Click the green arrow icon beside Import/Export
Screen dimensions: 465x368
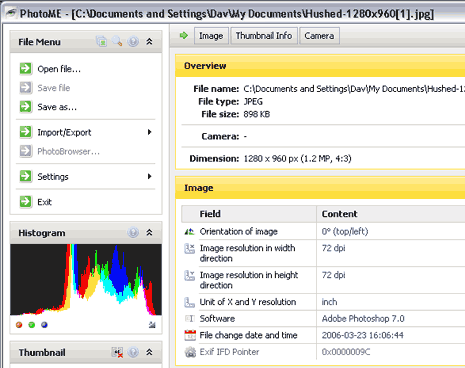[x=26, y=132]
